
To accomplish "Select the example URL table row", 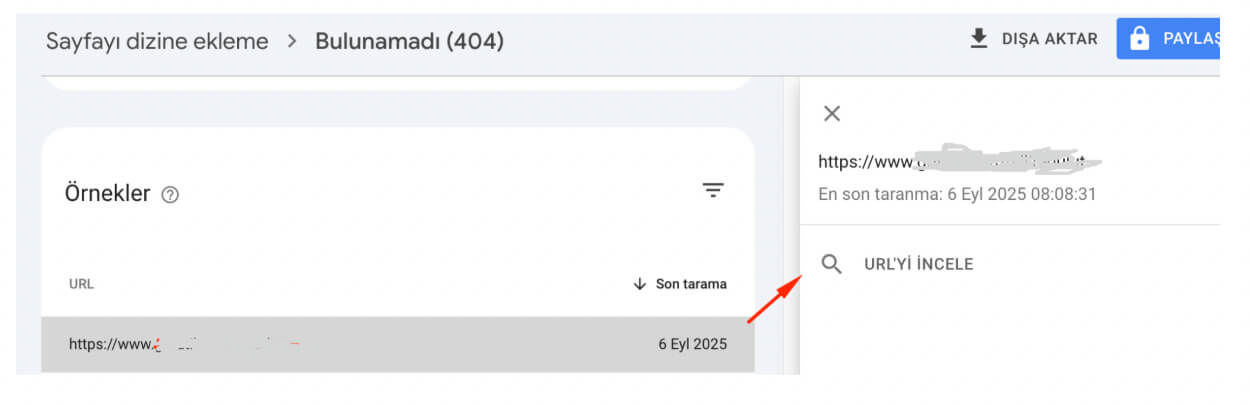I will (x=397, y=344).
